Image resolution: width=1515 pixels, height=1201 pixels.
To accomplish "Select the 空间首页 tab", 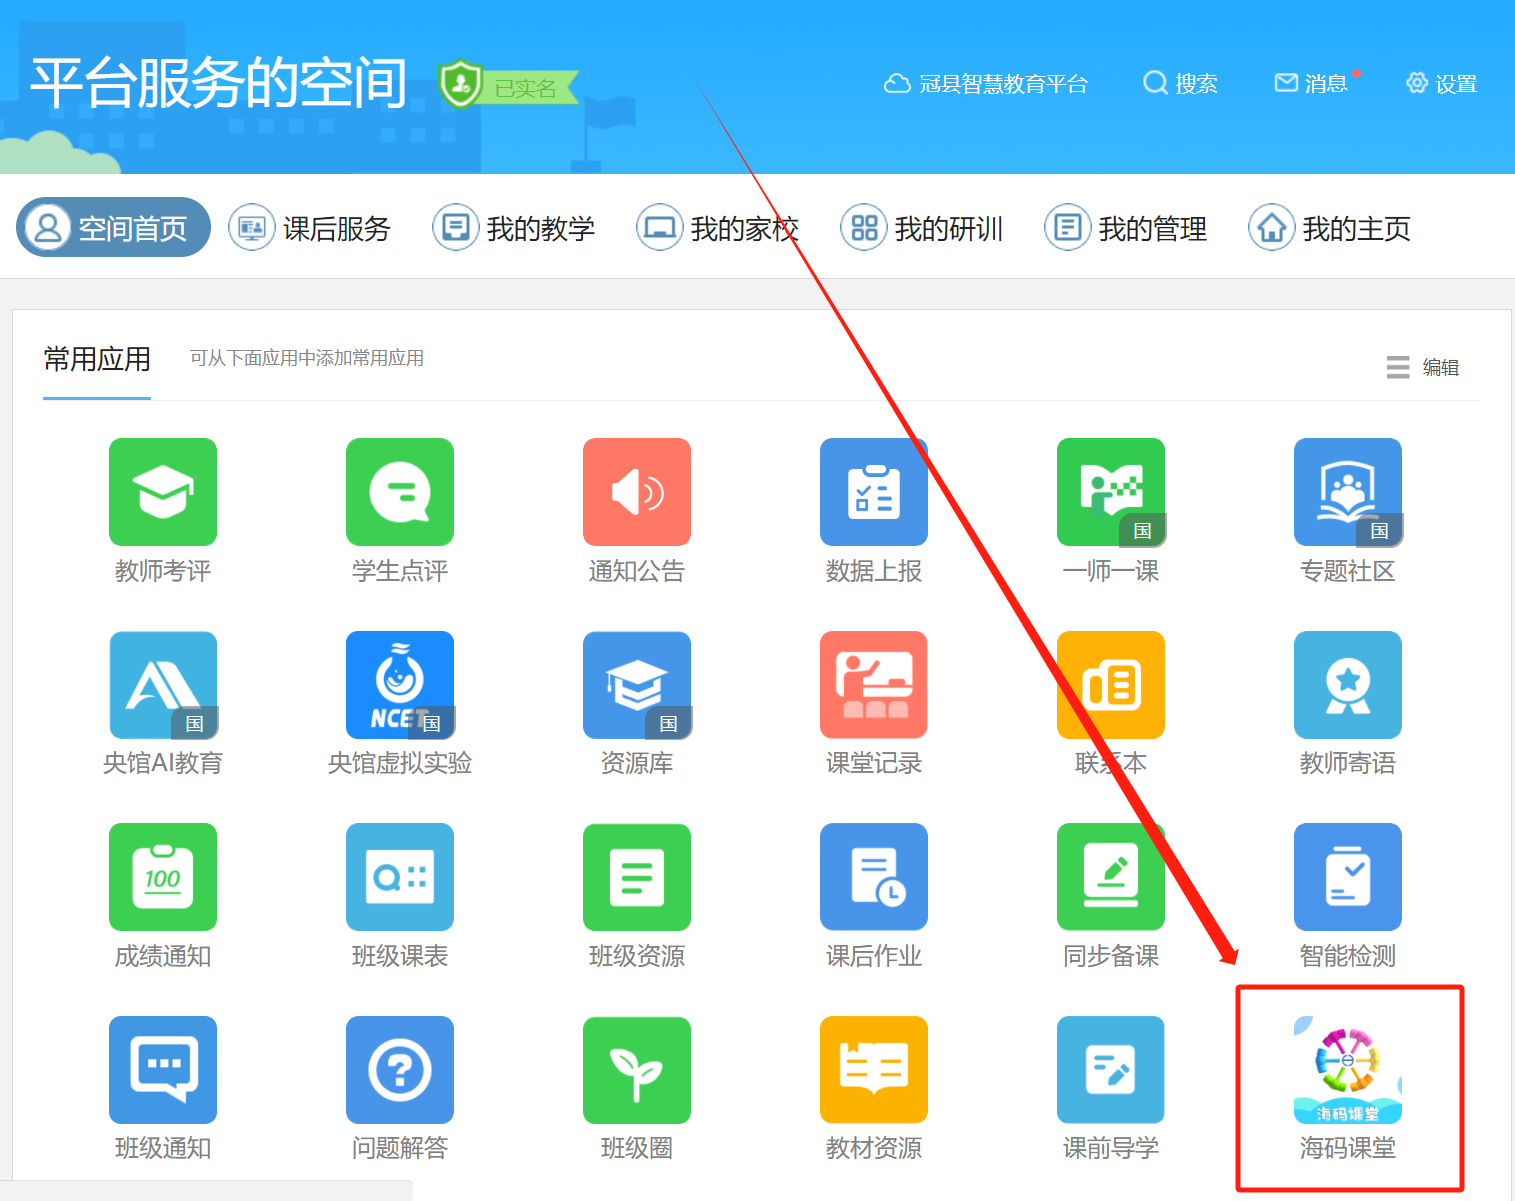I will pyautogui.click(x=113, y=228).
